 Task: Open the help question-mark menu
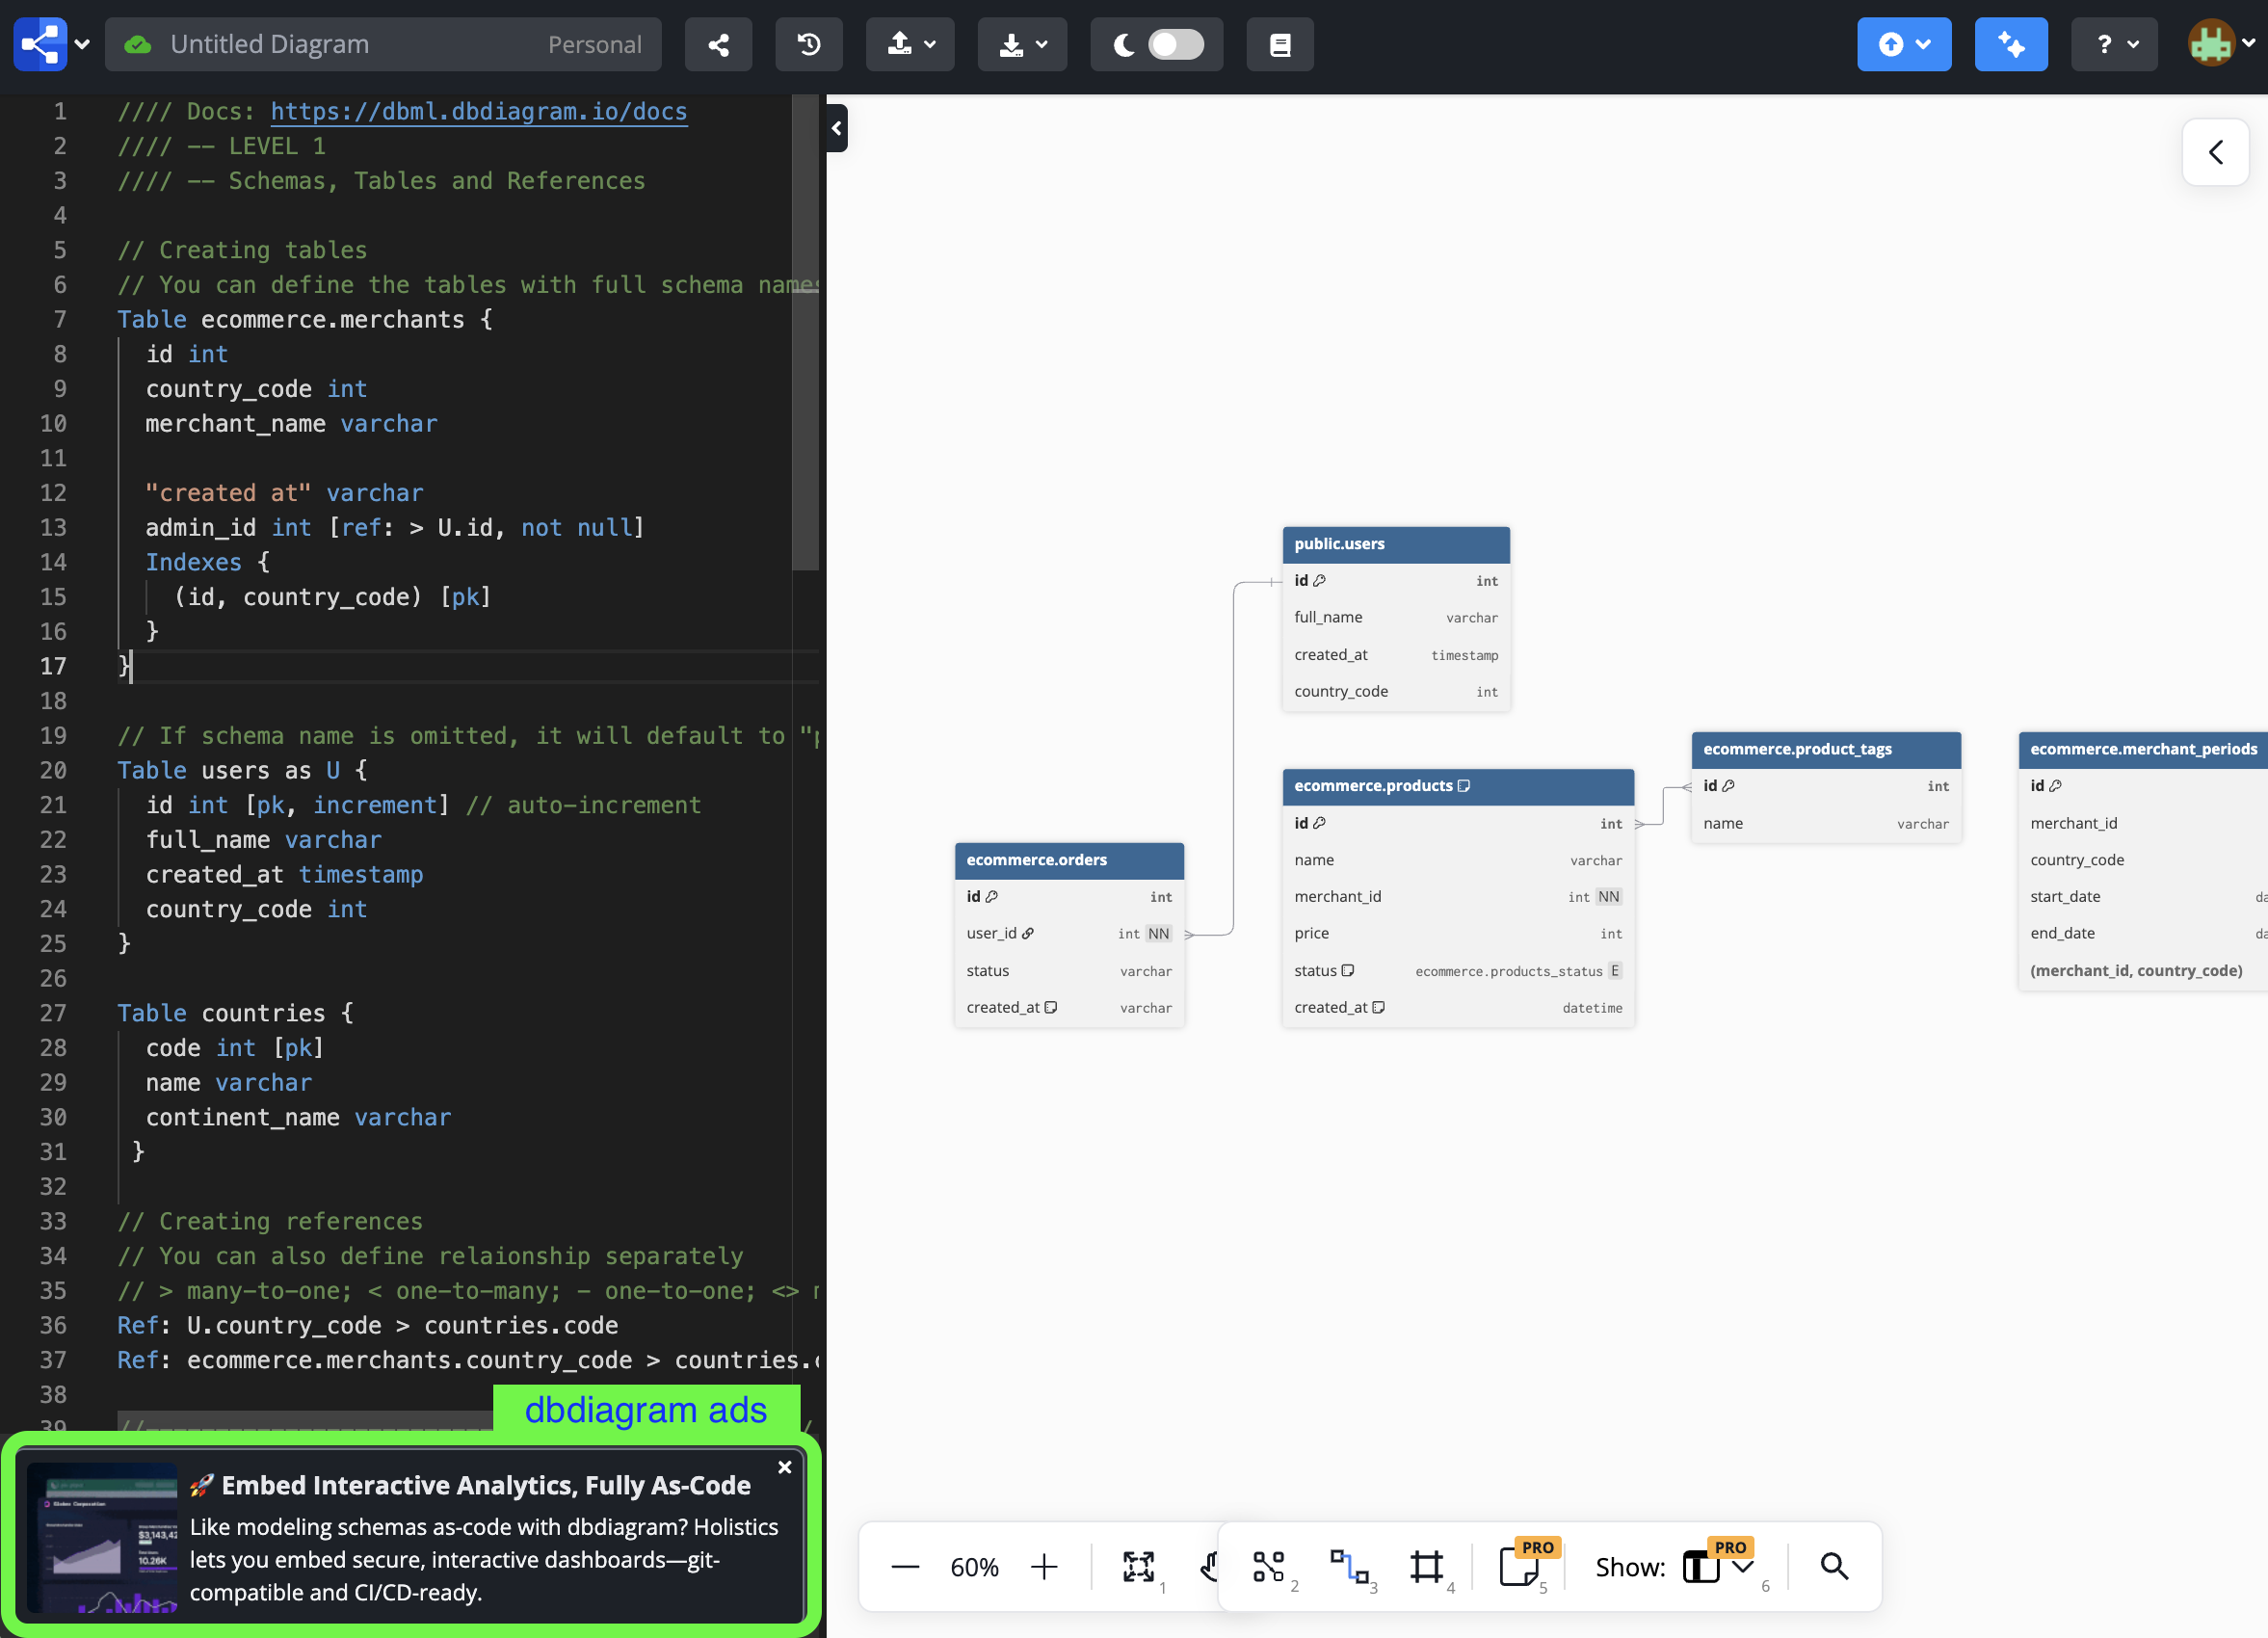2114,44
